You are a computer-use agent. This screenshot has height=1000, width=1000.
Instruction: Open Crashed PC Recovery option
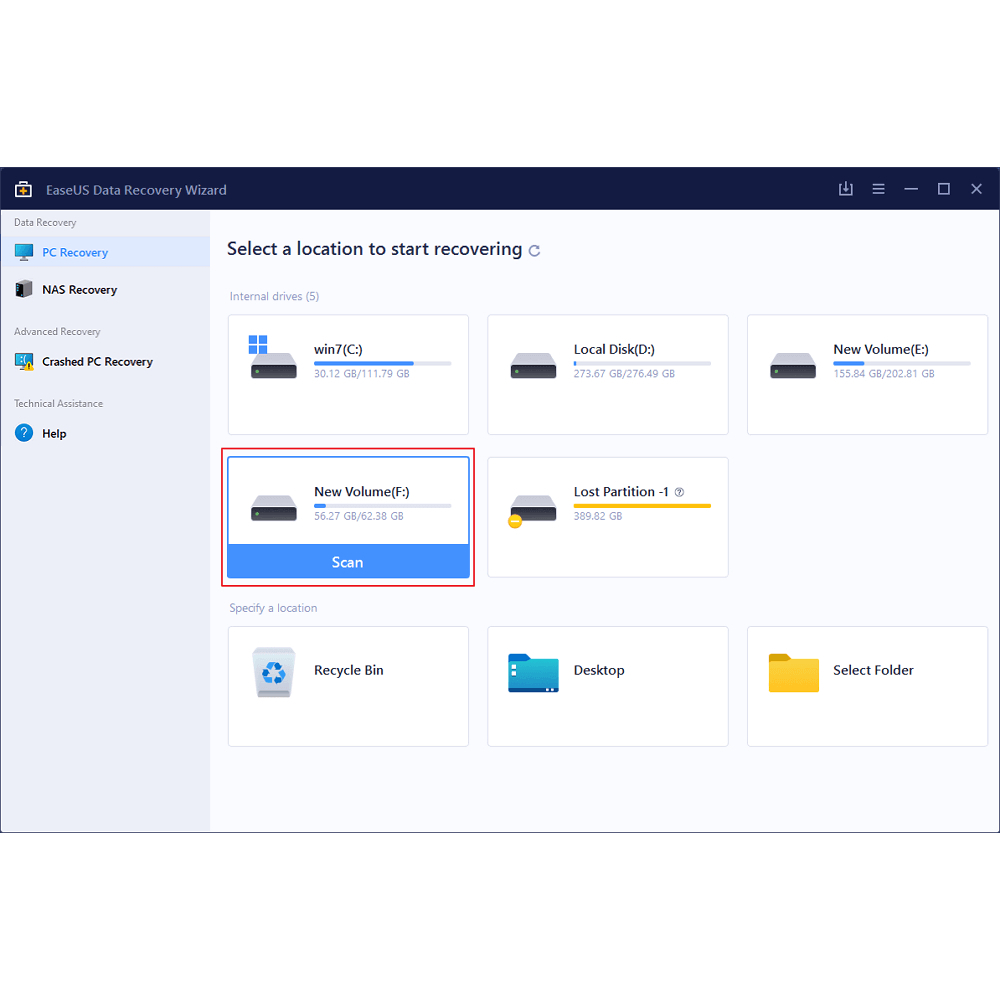click(97, 362)
